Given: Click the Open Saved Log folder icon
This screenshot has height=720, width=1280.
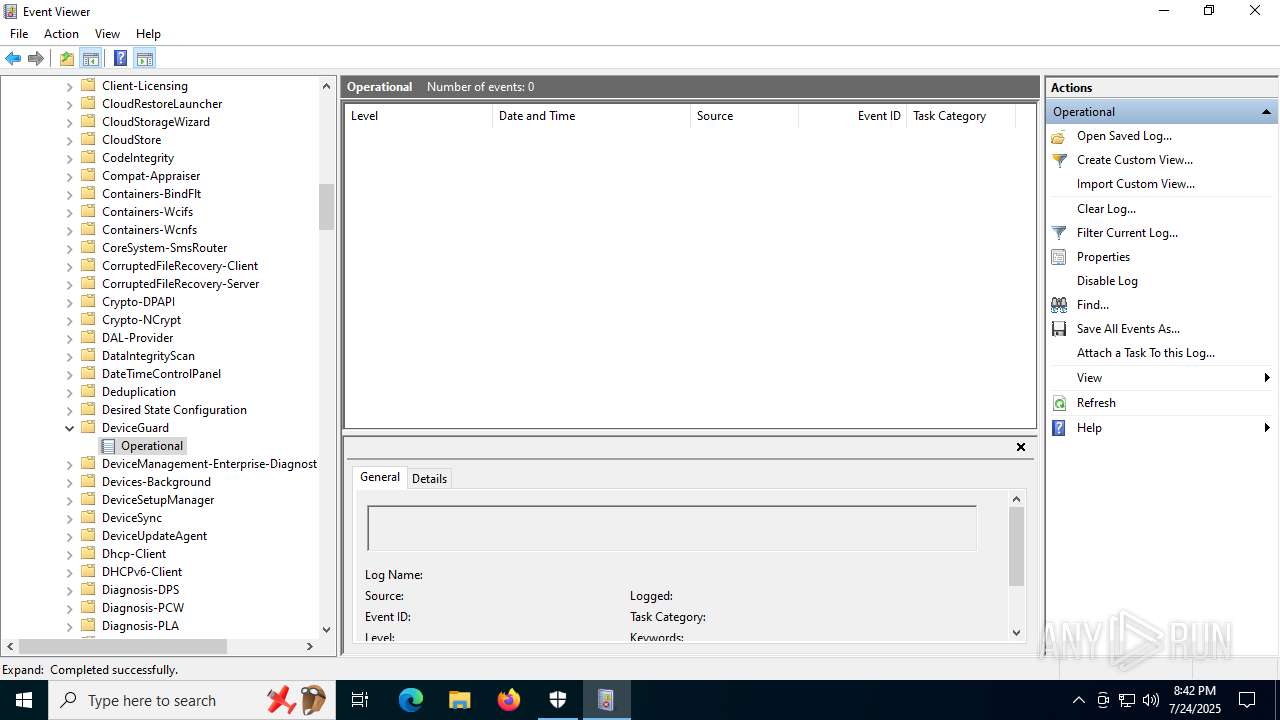Looking at the screenshot, I should coord(1059,136).
